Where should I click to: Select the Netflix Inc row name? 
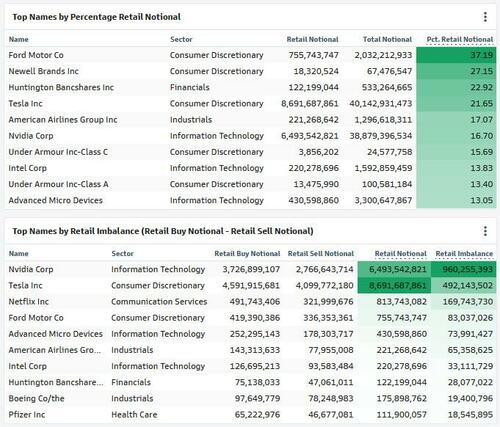click(x=28, y=302)
